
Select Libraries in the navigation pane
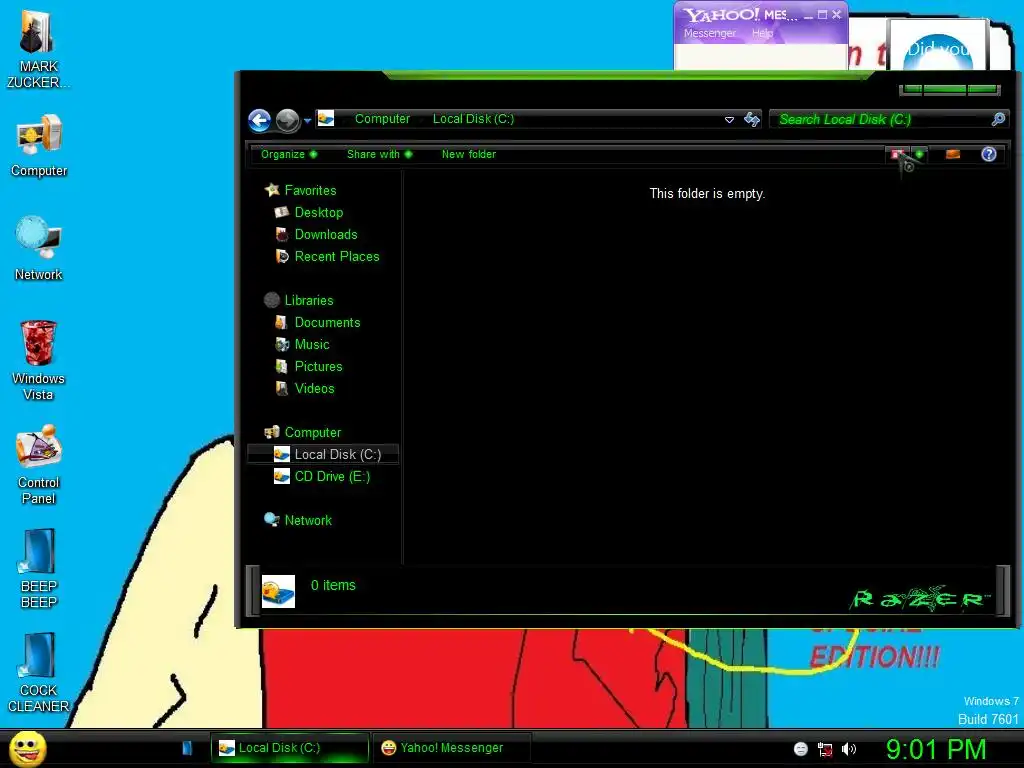(x=309, y=300)
